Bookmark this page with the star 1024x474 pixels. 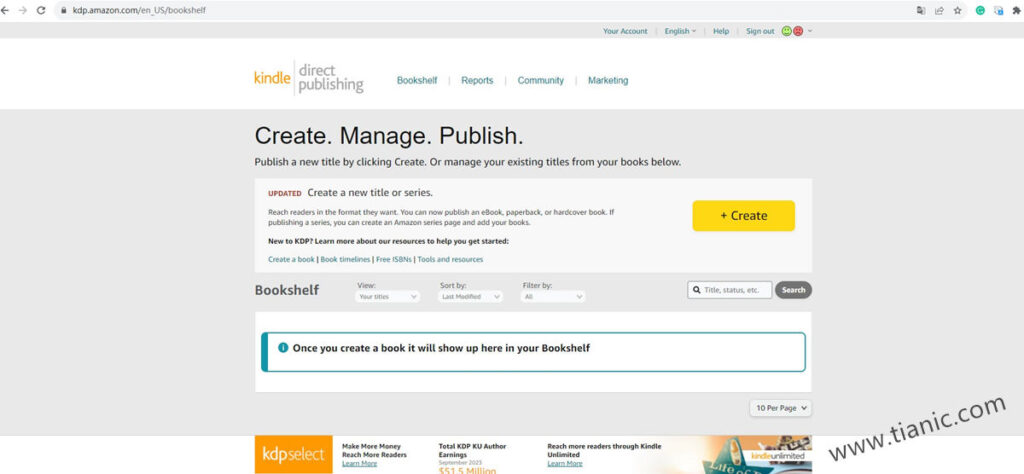pos(957,10)
